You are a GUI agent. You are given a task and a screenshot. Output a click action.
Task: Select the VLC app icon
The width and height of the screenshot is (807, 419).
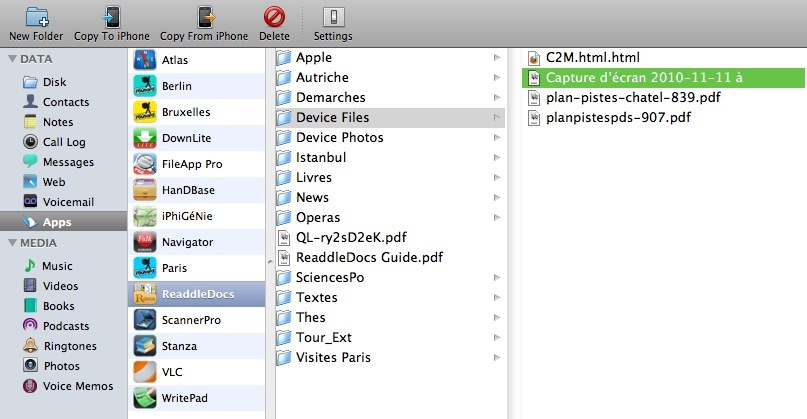pyautogui.click(x=145, y=372)
